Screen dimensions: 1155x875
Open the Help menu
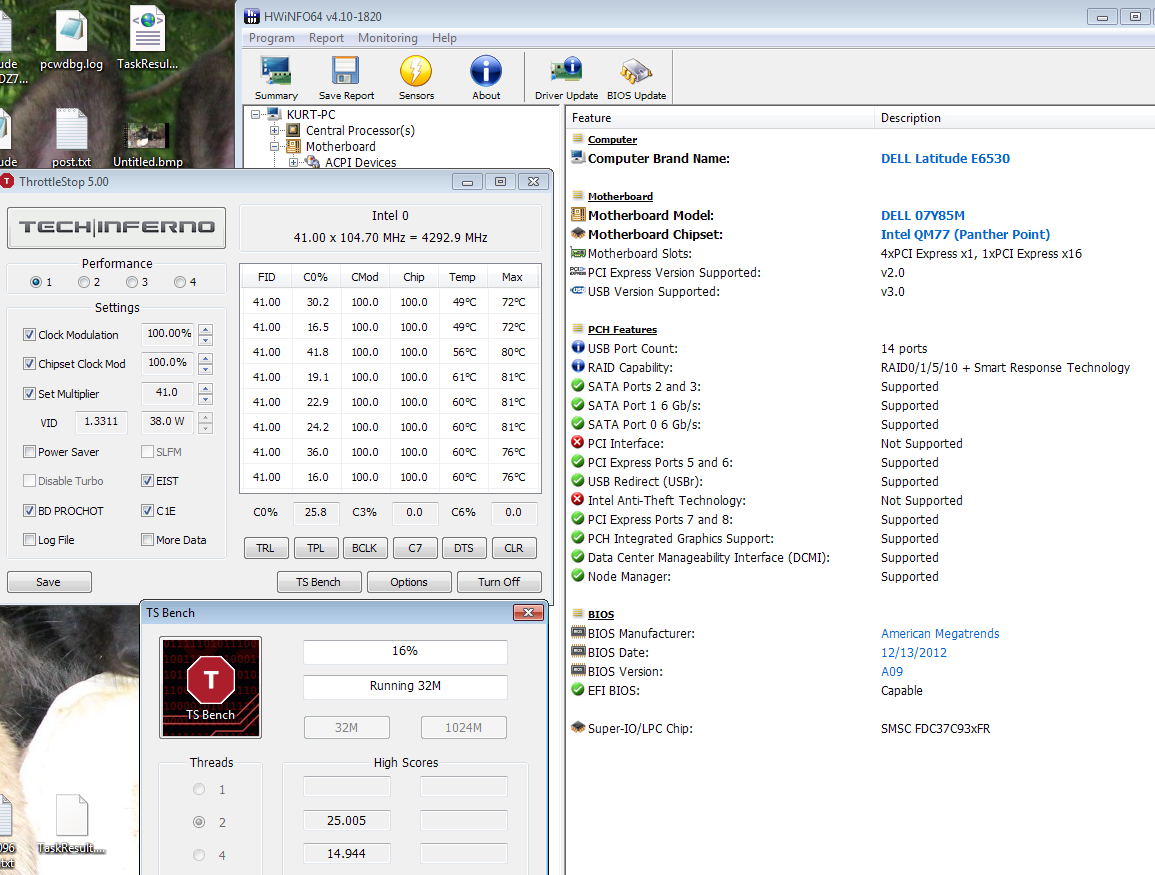point(444,38)
